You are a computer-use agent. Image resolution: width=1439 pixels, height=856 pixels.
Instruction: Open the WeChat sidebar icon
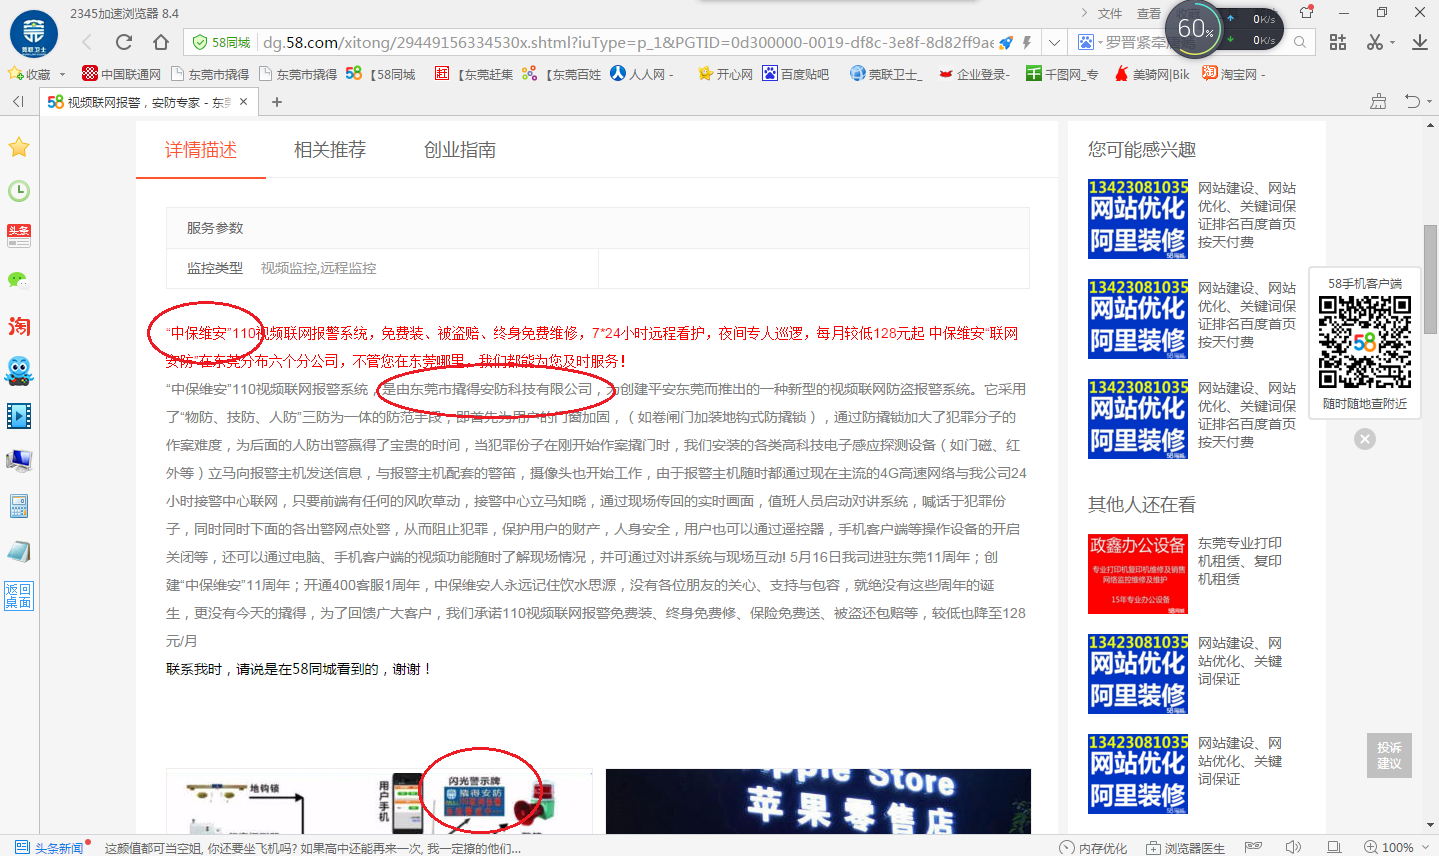click(x=18, y=280)
